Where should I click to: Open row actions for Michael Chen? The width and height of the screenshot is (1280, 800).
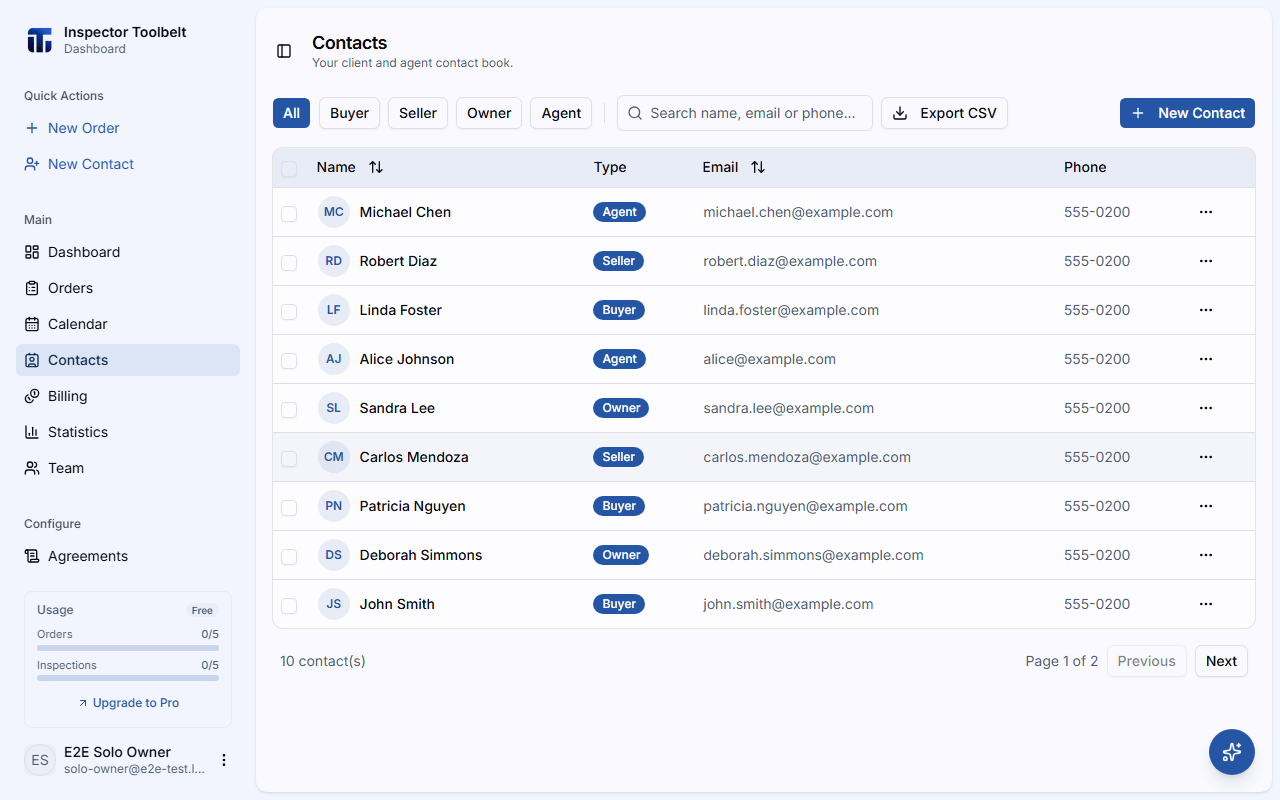click(1206, 212)
